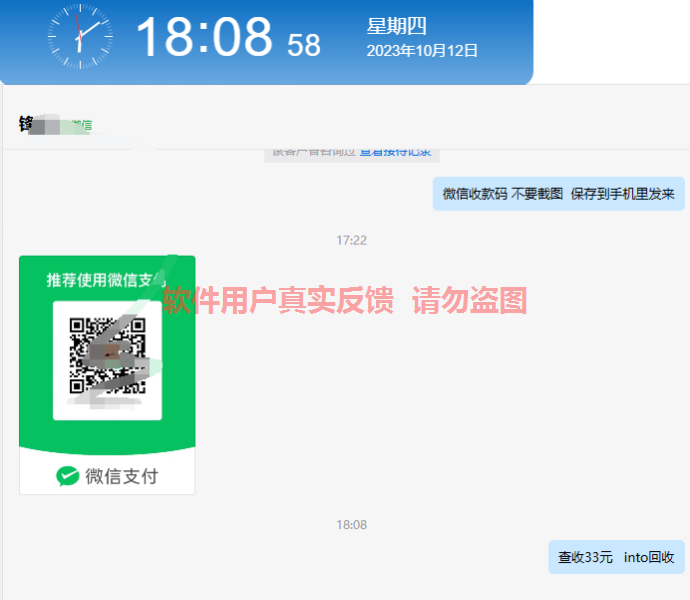Click the 微信支付 label below QR code
Screen dimensions: 690x600
121,476
